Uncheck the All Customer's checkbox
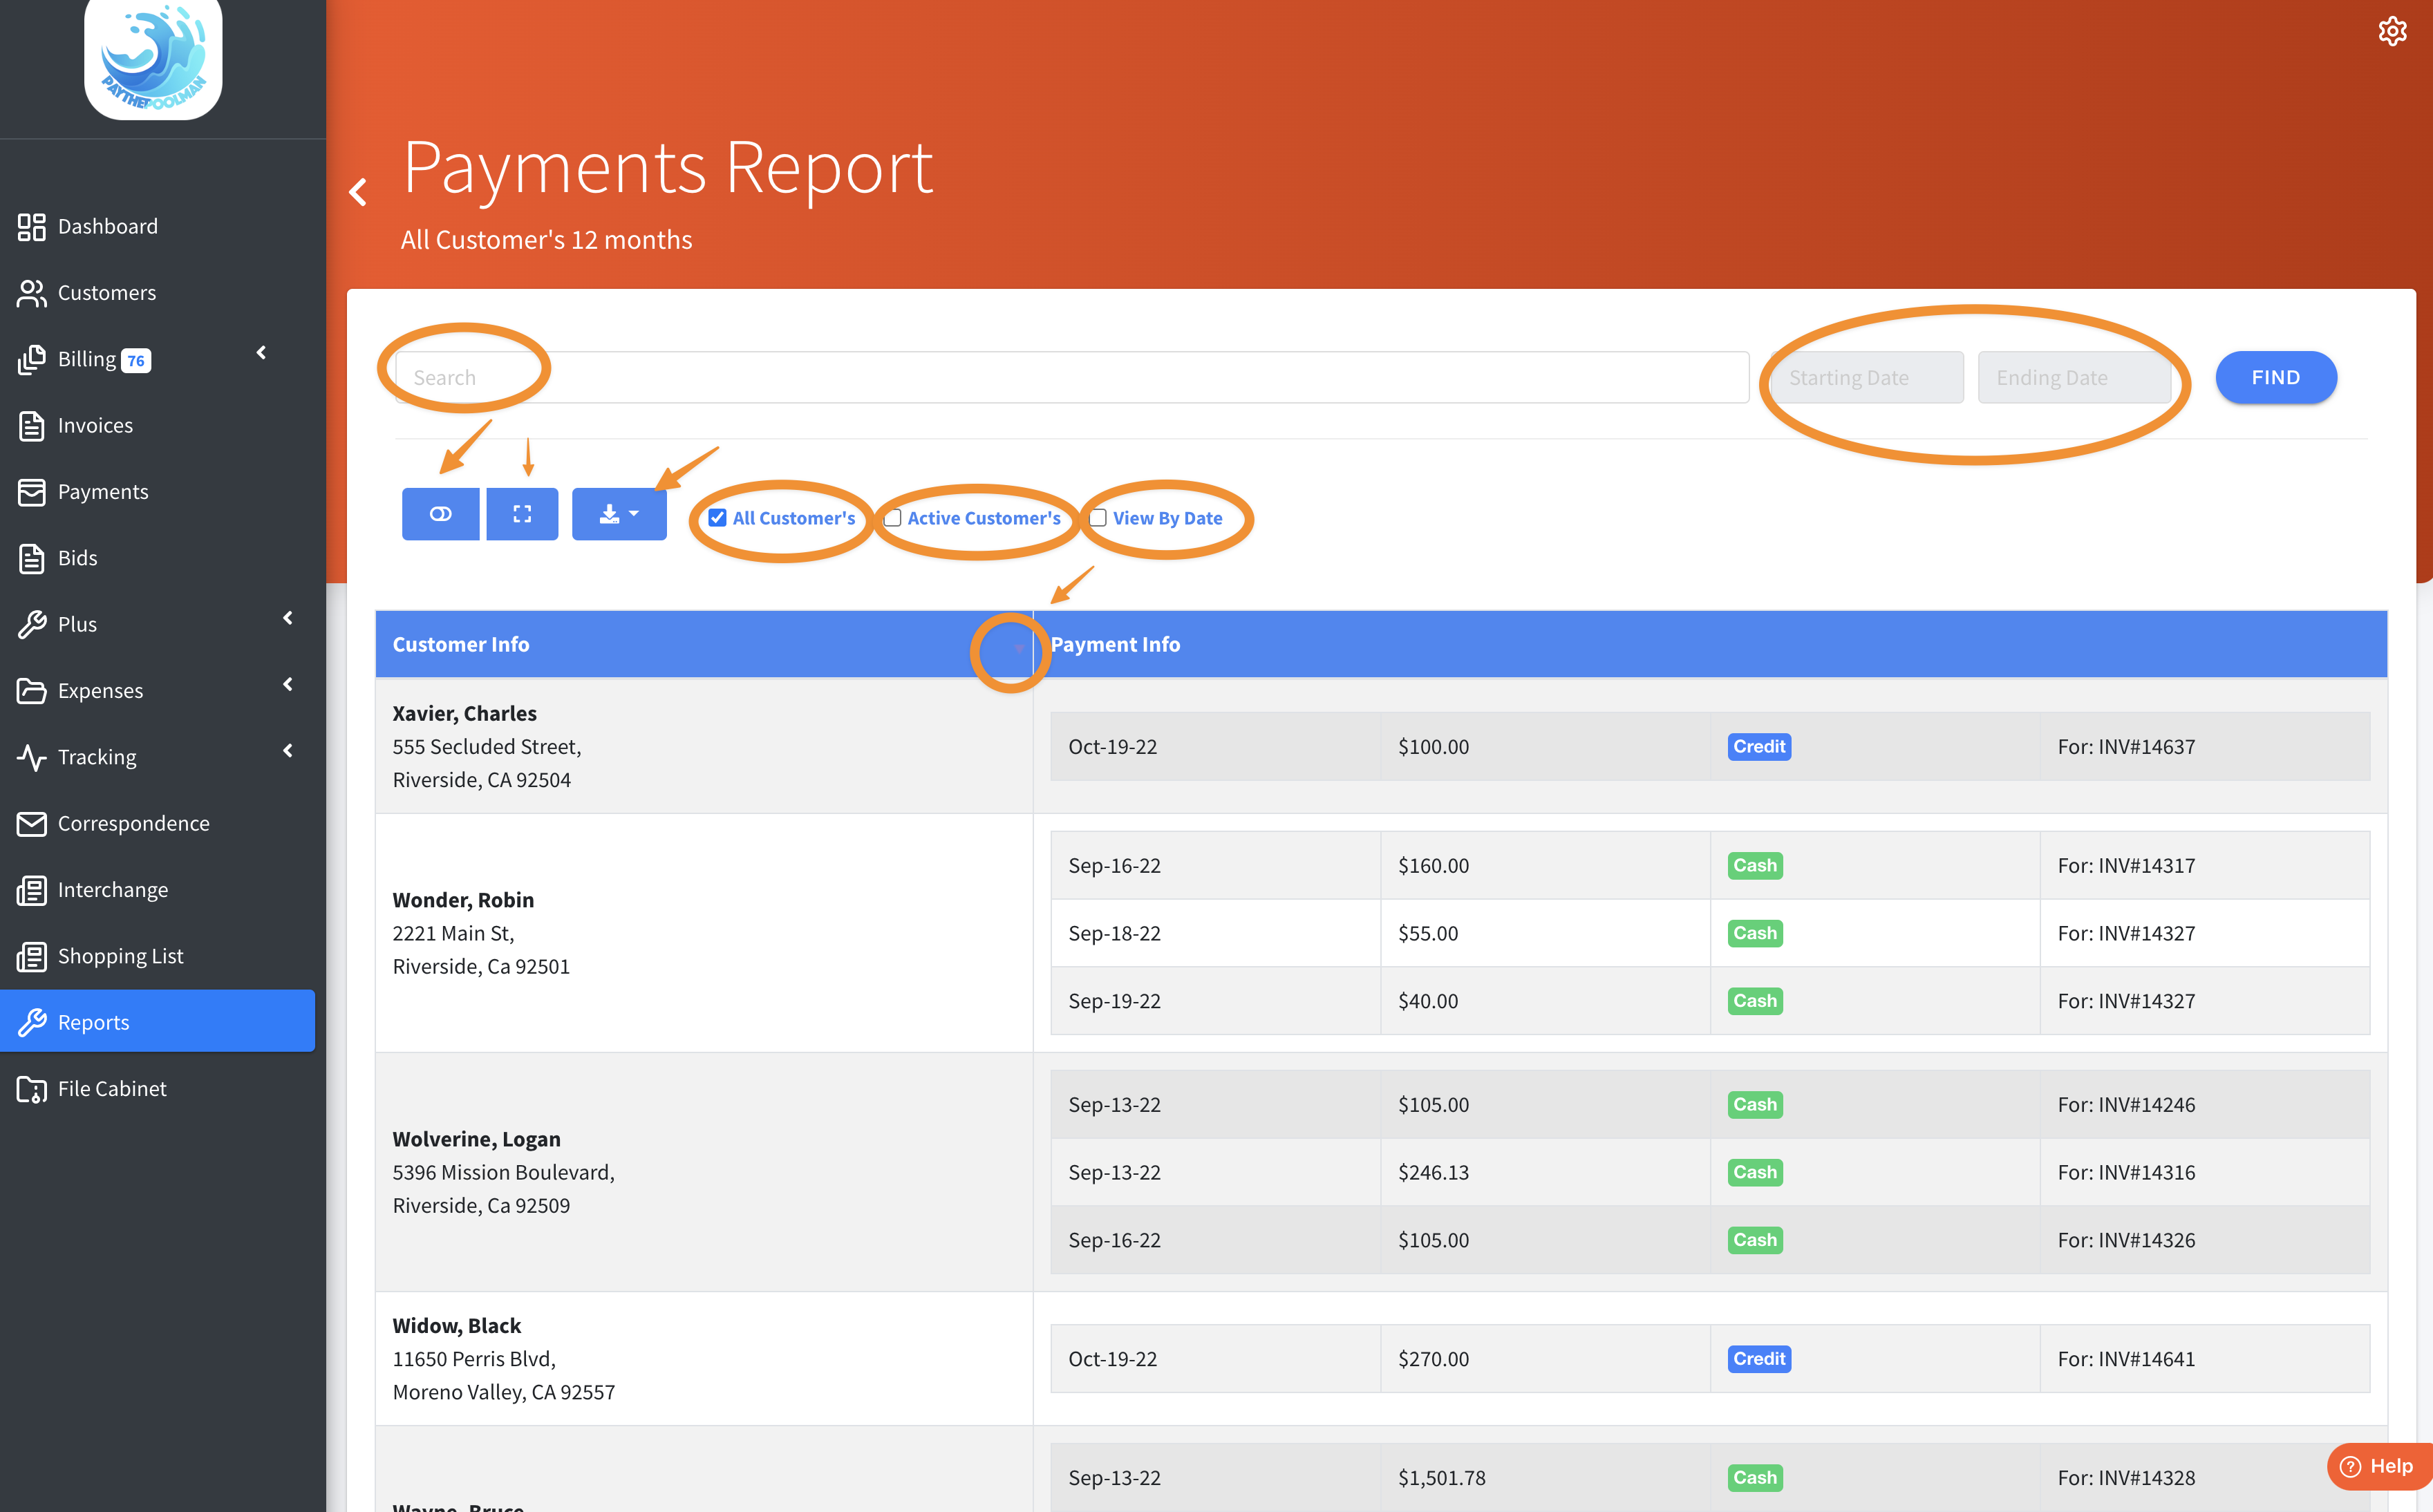This screenshot has width=2433, height=1512. 717,518
